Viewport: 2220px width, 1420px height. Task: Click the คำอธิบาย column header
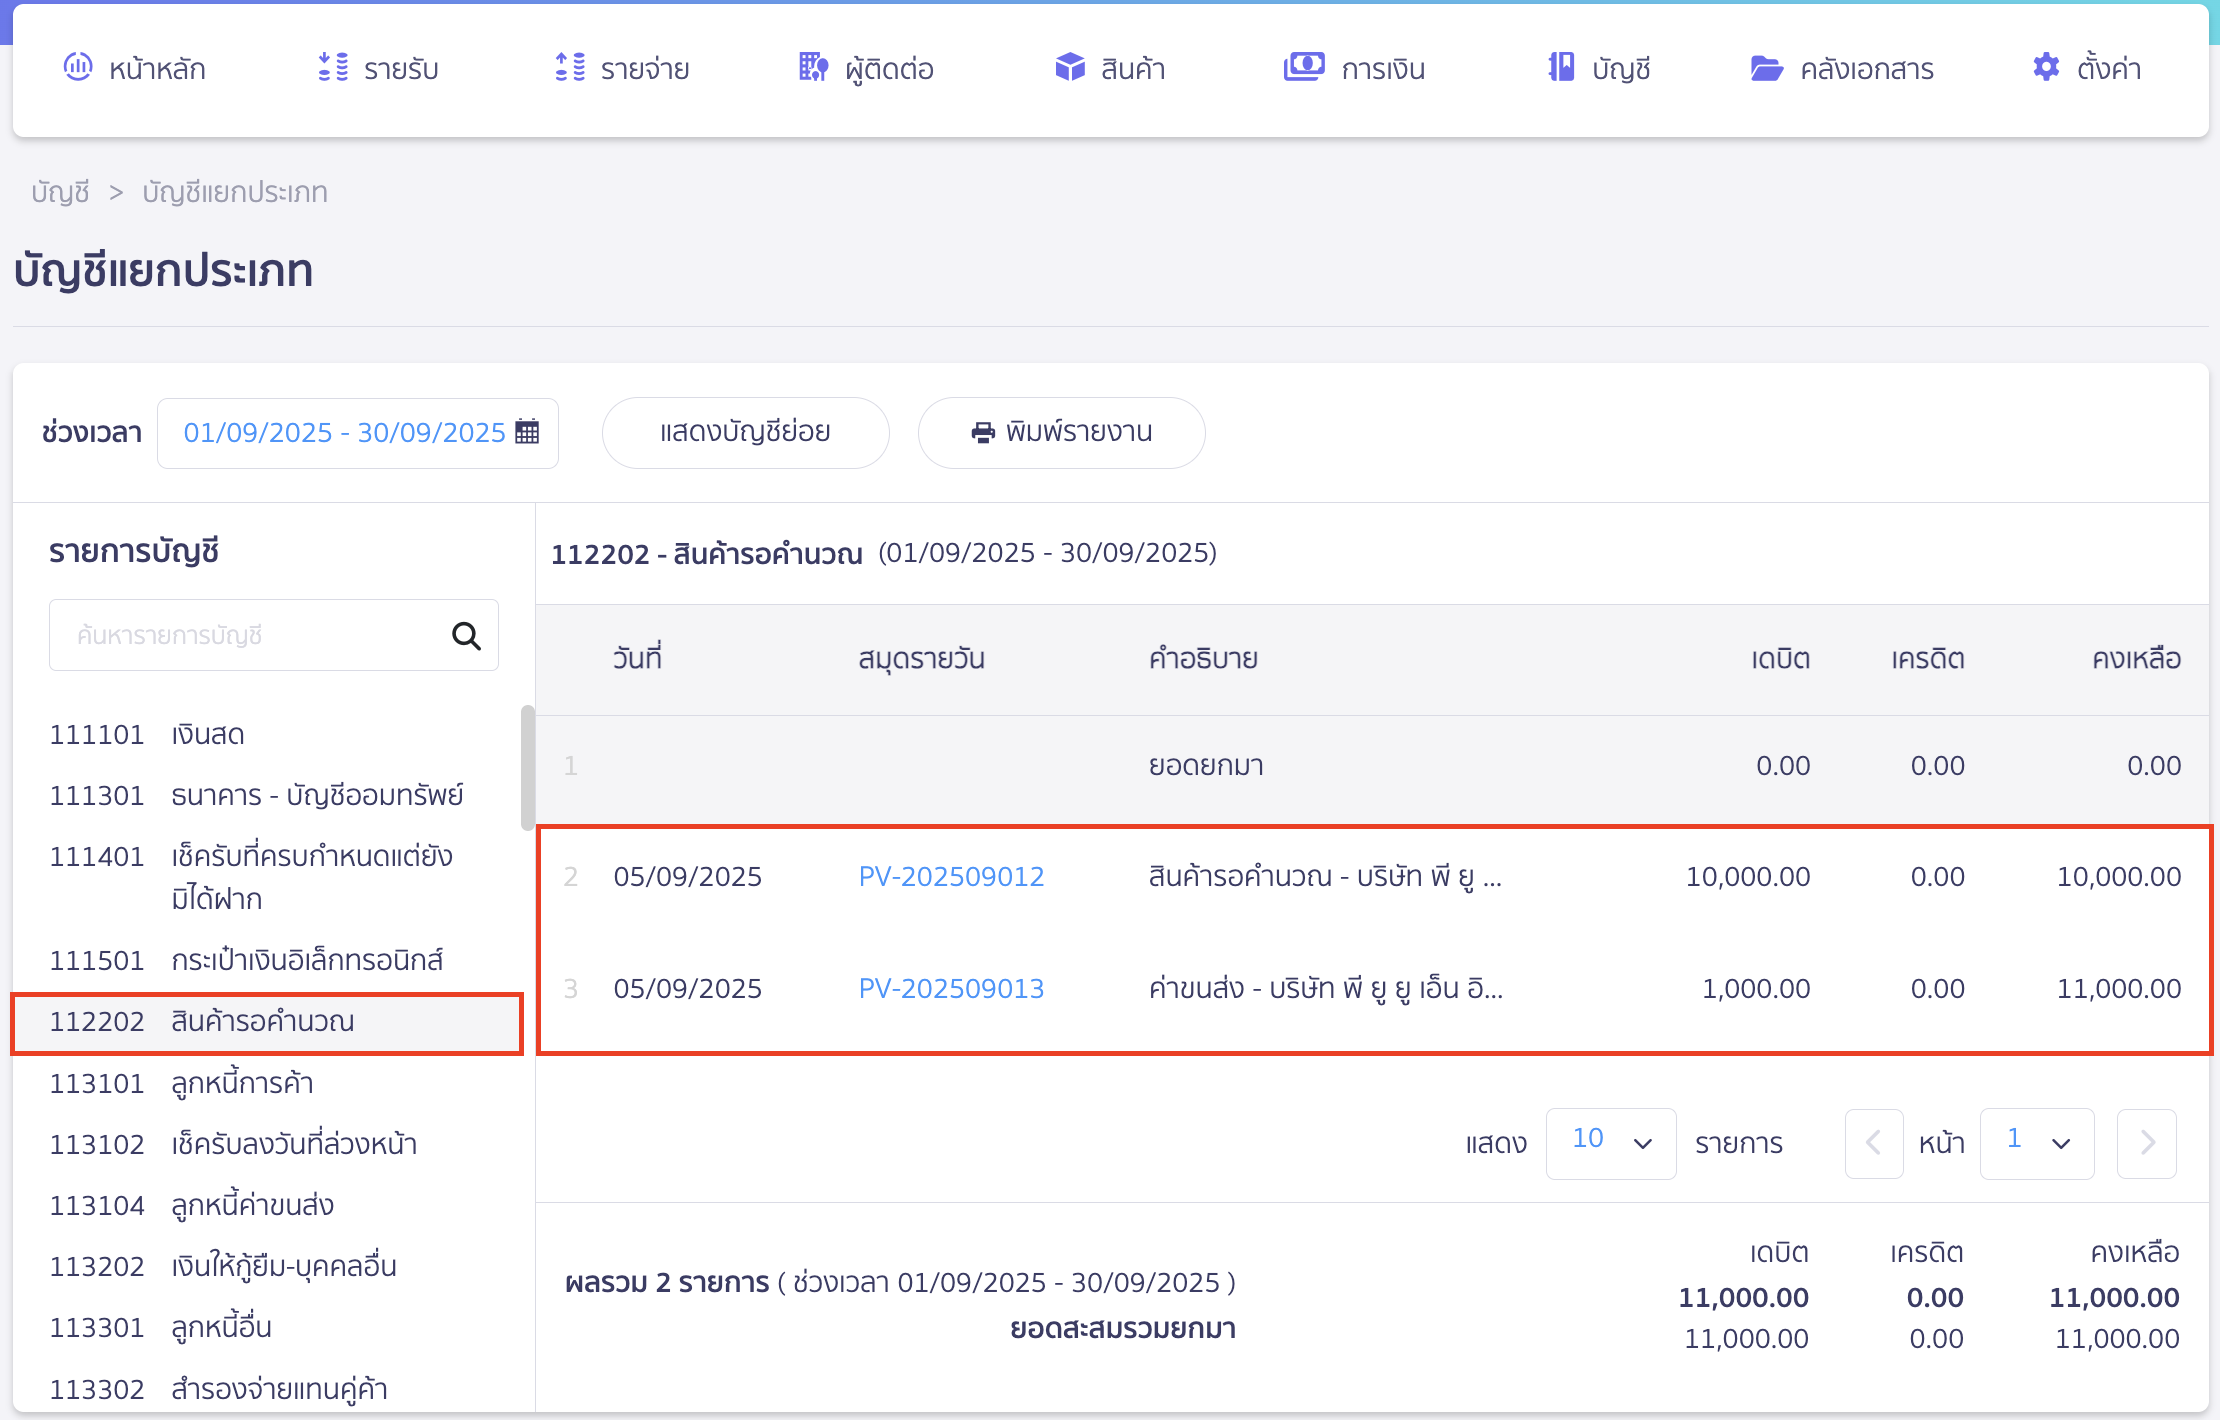(1203, 659)
